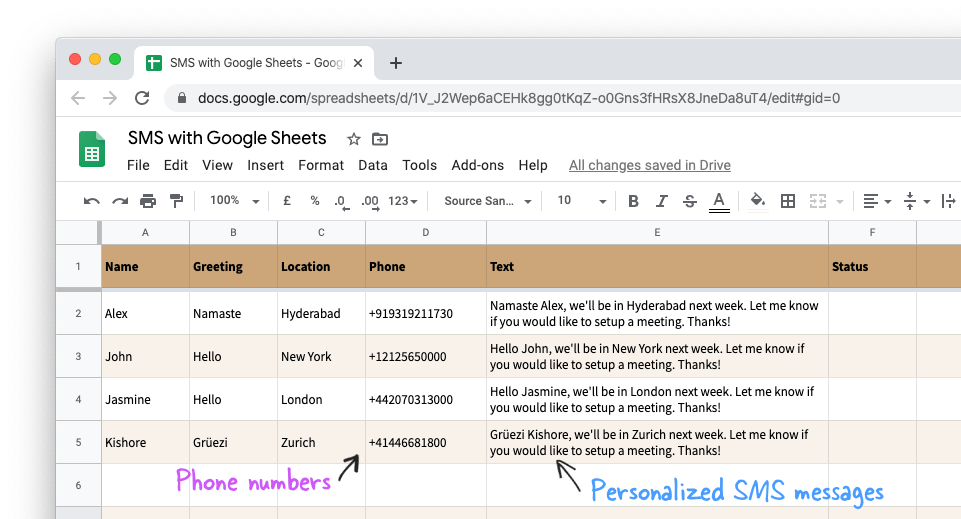Open the Data menu

point(373,165)
